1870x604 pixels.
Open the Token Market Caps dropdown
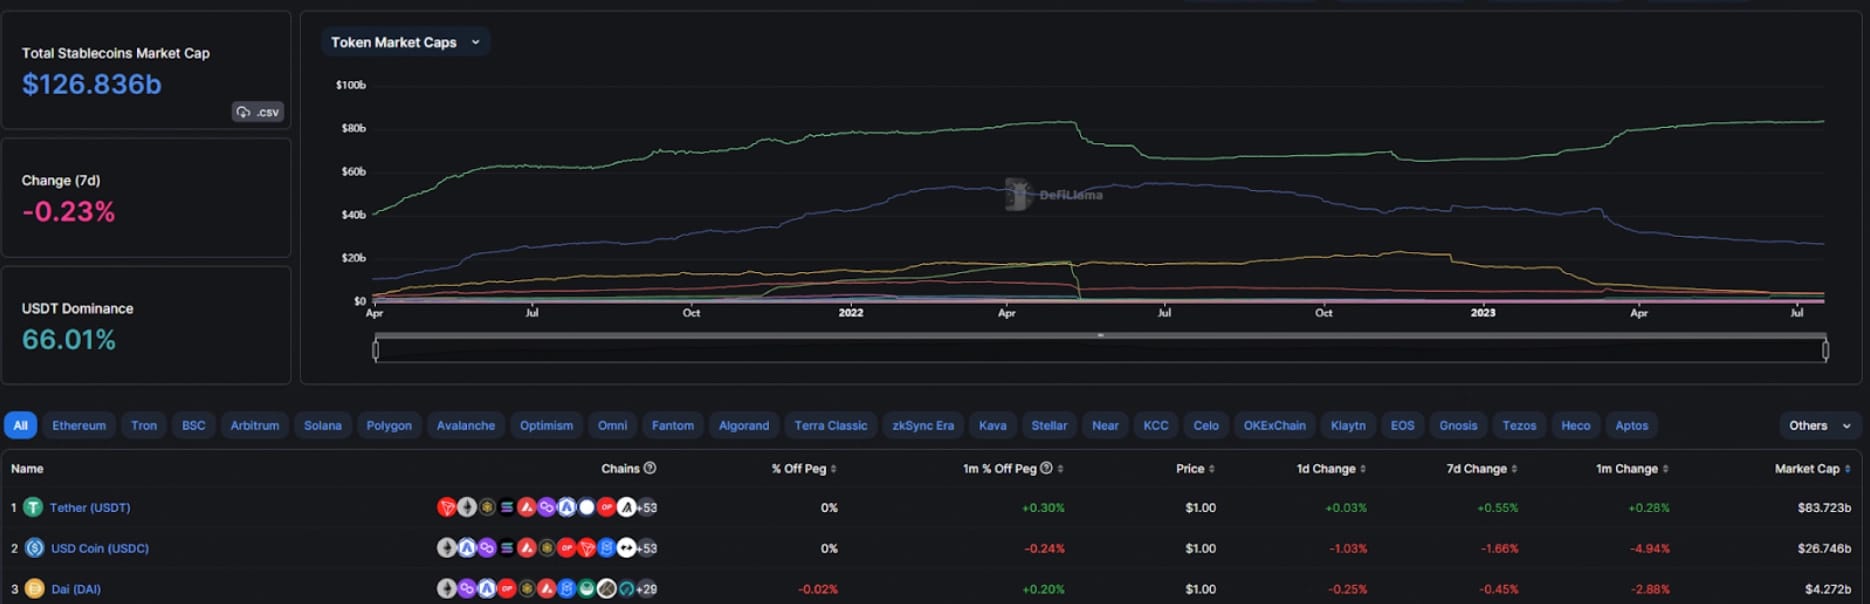(x=405, y=42)
